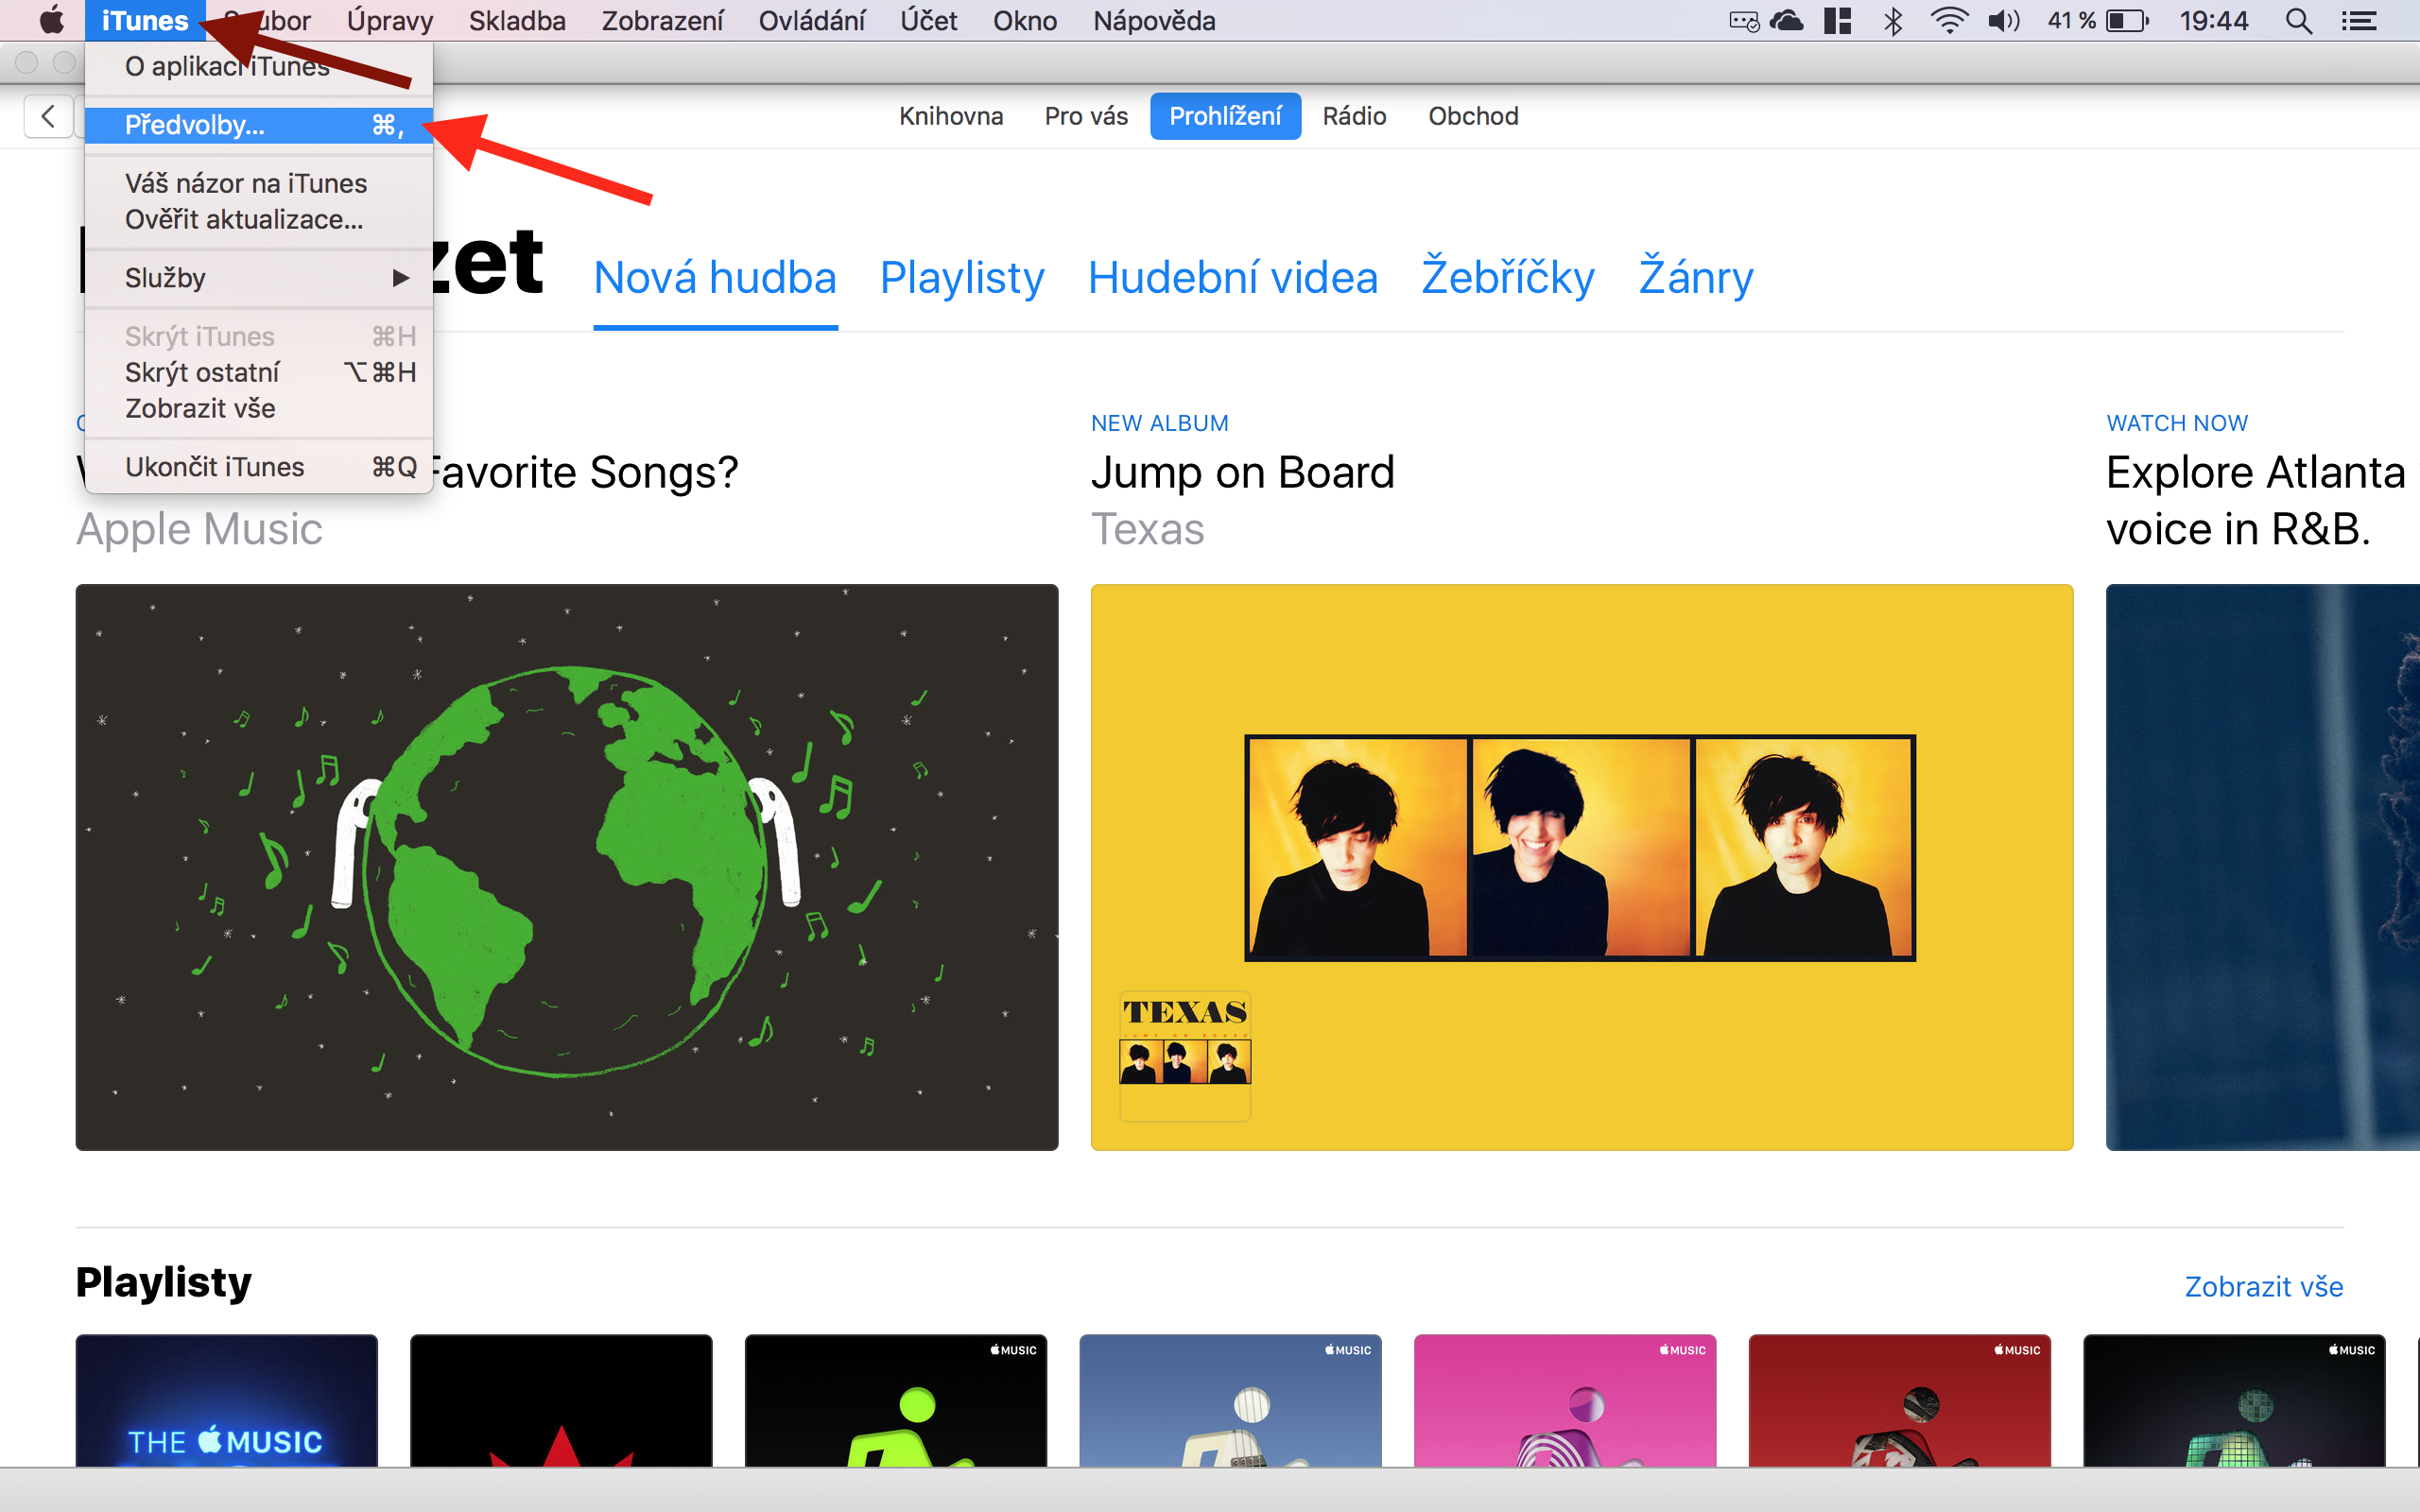Open the Apple logo menu
The height and width of the screenshot is (1512, 2420).
(x=51, y=21)
